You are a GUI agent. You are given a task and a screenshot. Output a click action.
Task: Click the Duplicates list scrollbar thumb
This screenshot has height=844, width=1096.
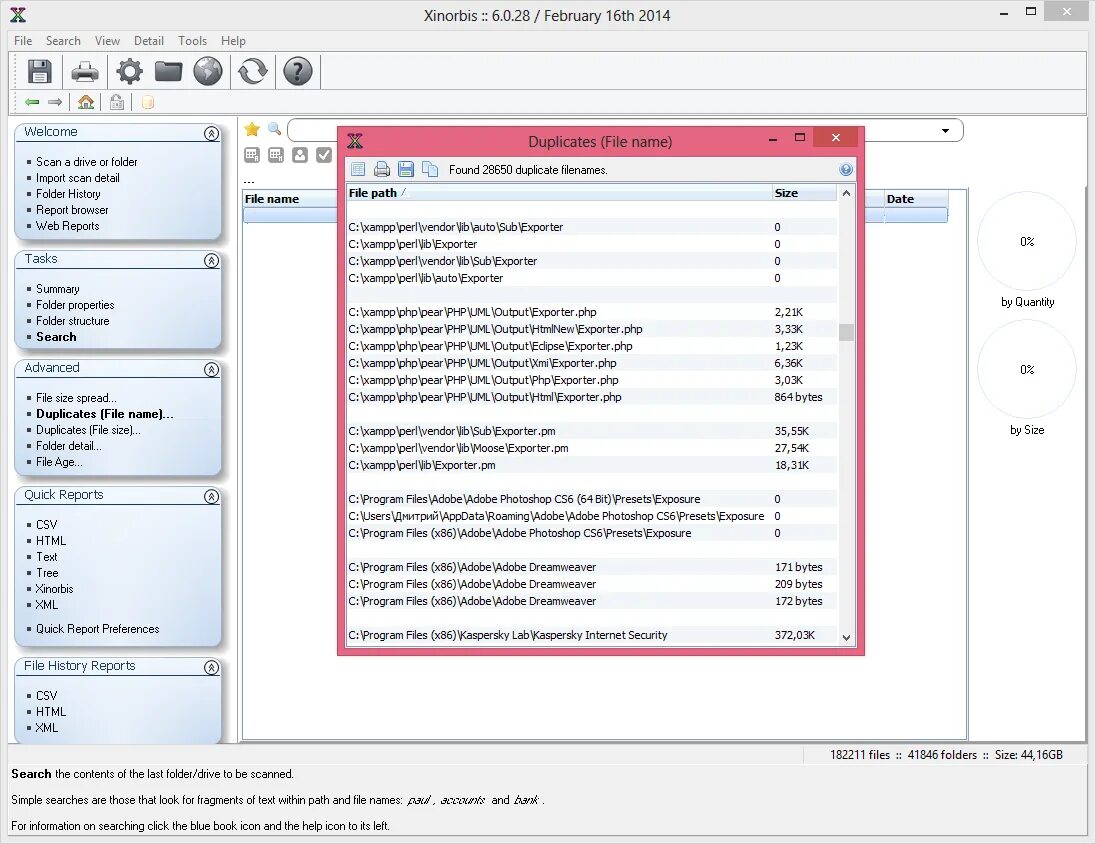[846, 332]
